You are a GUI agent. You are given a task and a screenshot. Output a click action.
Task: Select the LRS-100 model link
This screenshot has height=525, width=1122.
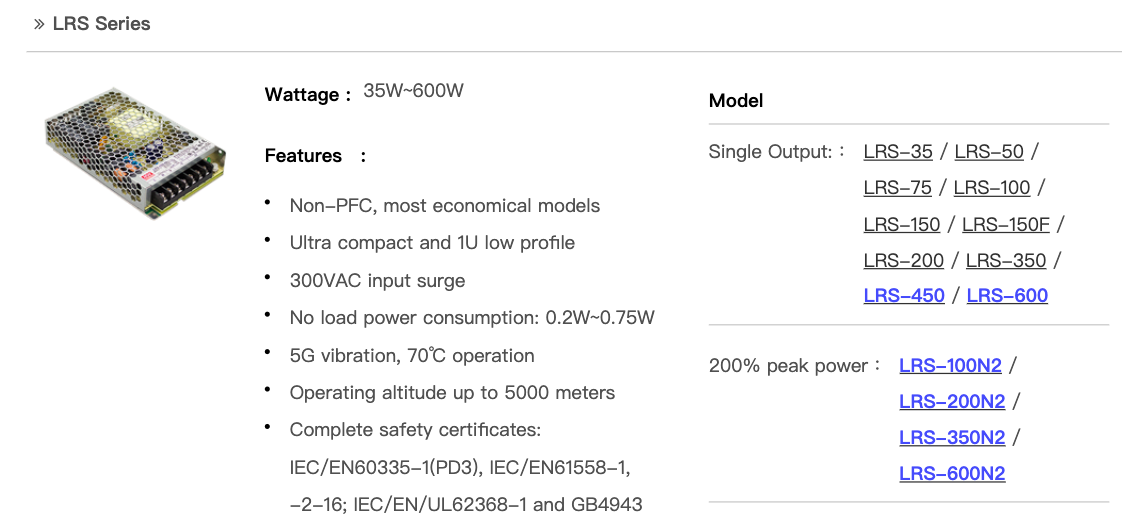[x=992, y=188]
